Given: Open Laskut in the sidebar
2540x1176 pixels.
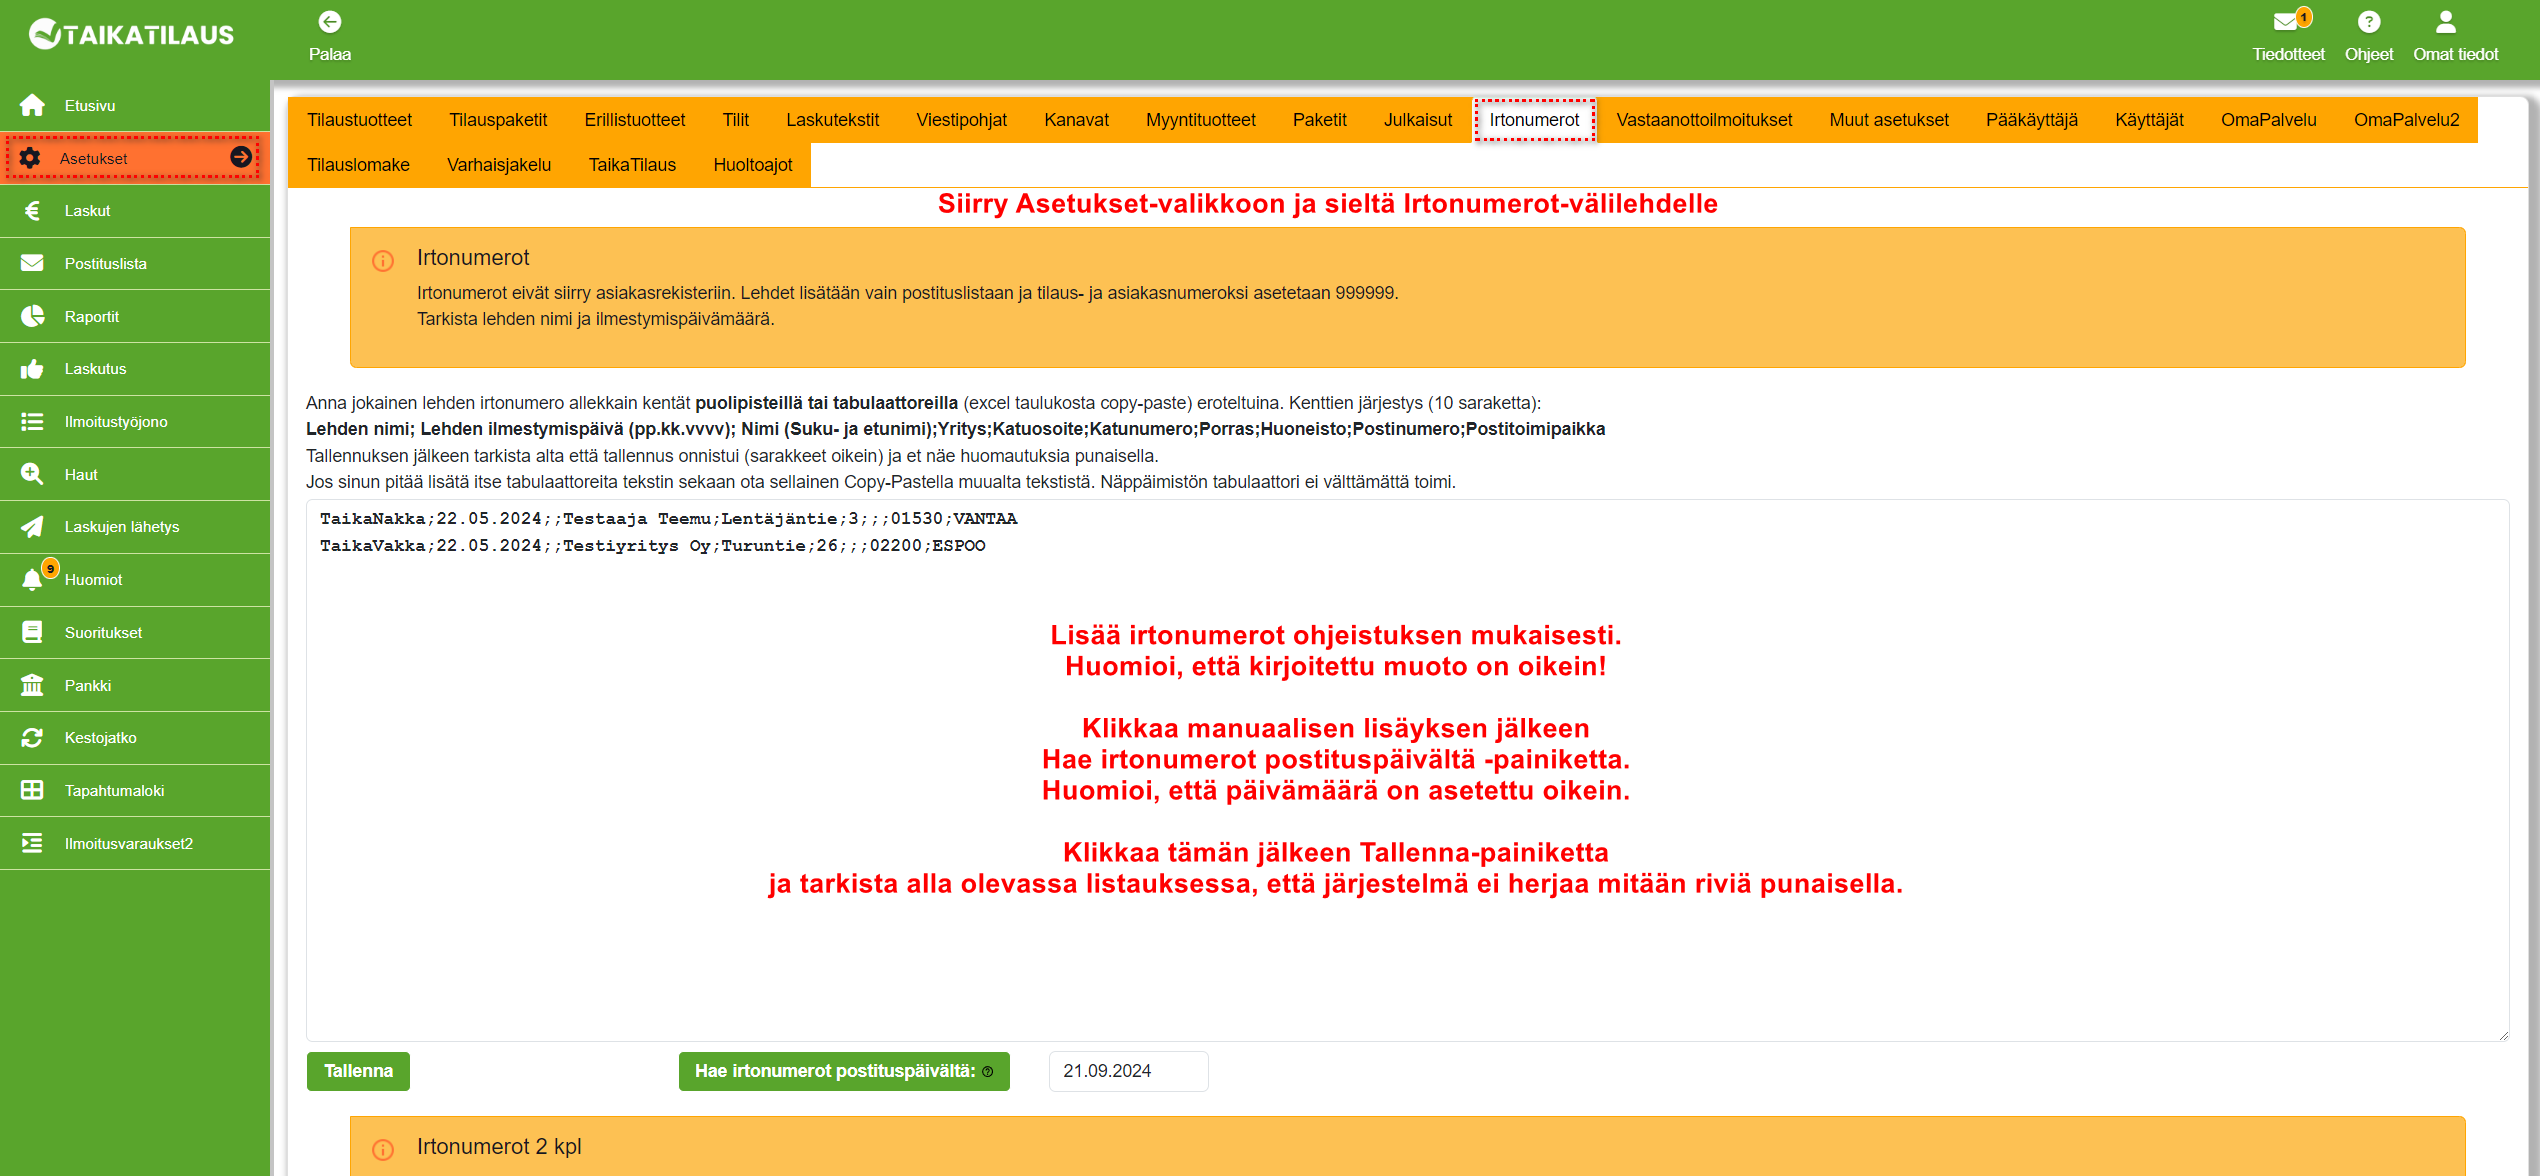Looking at the screenshot, I should tap(135, 211).
